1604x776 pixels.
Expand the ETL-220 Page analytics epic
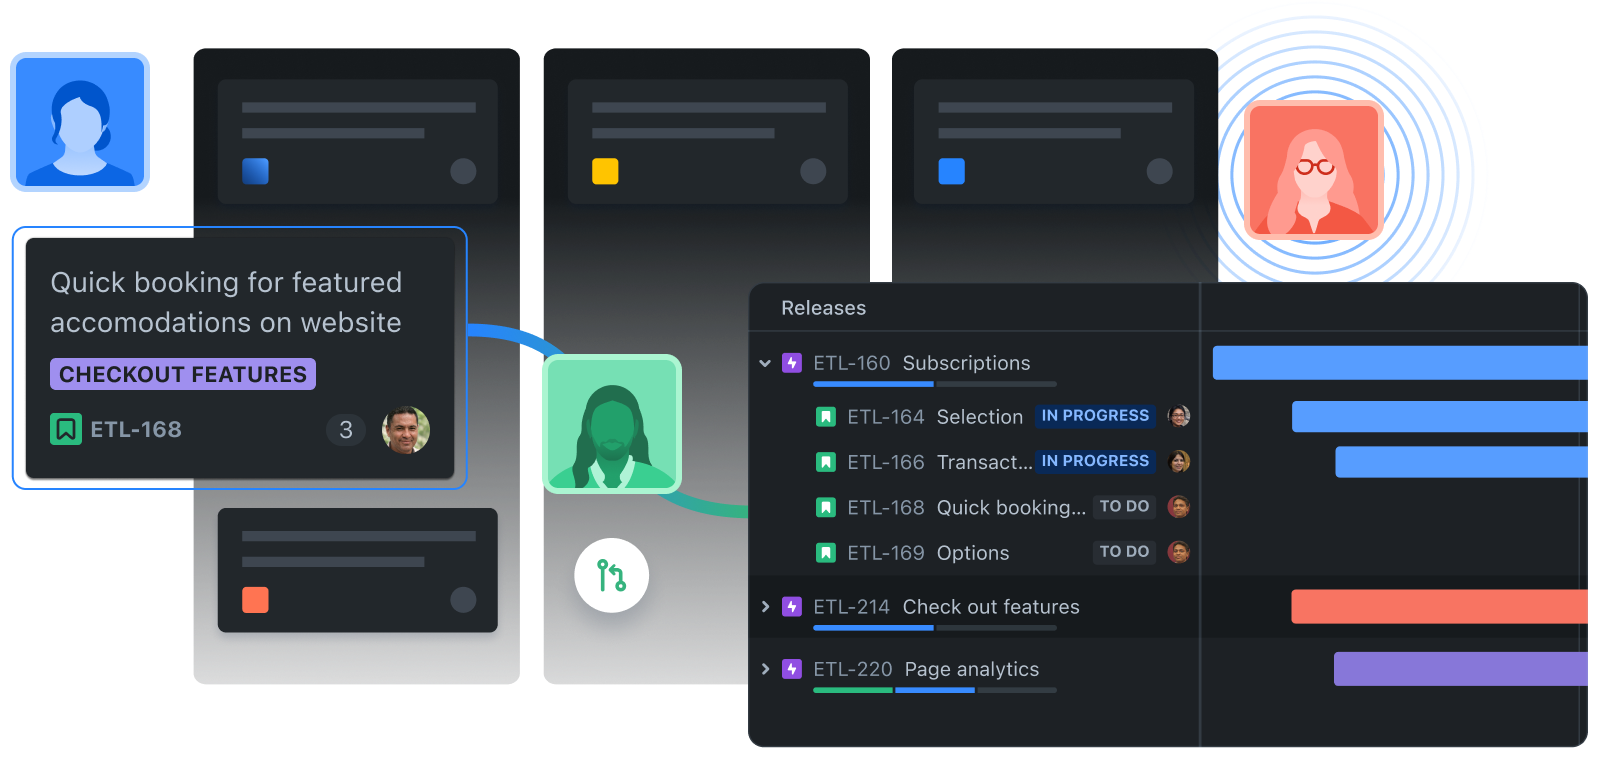click(765, 669)
